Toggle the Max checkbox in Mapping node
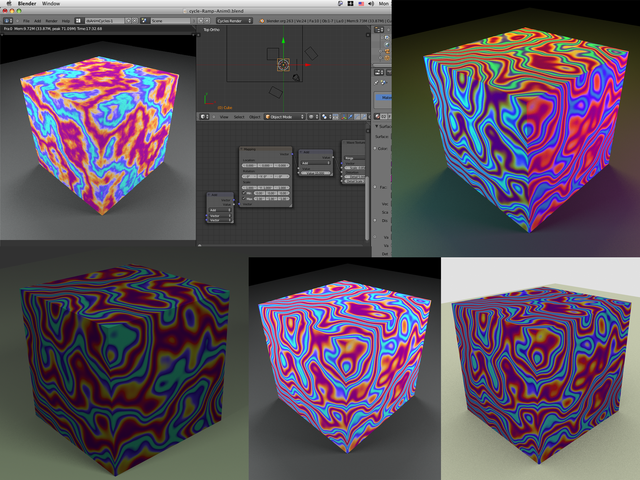This screenshot has height=480, width=640. 244,199
